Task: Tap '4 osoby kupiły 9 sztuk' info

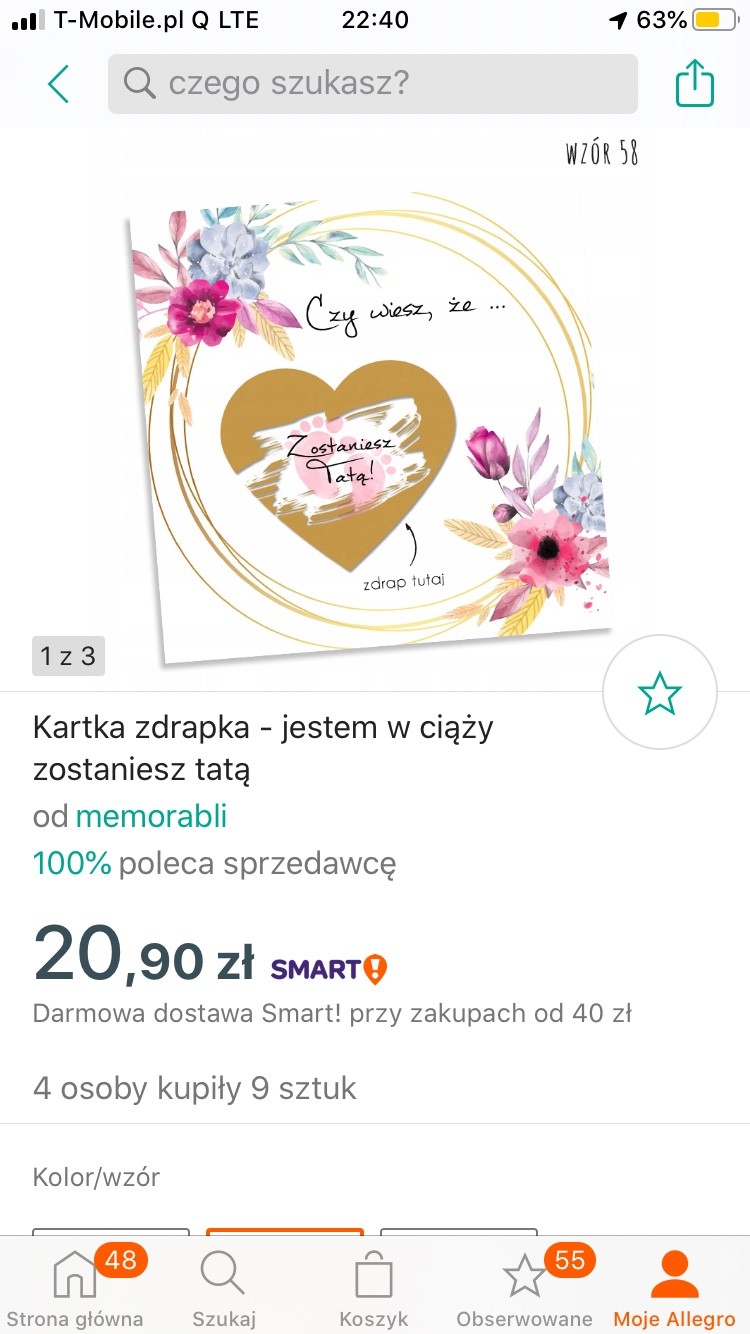Action: pyautogui.click(x=194, y=1088)
